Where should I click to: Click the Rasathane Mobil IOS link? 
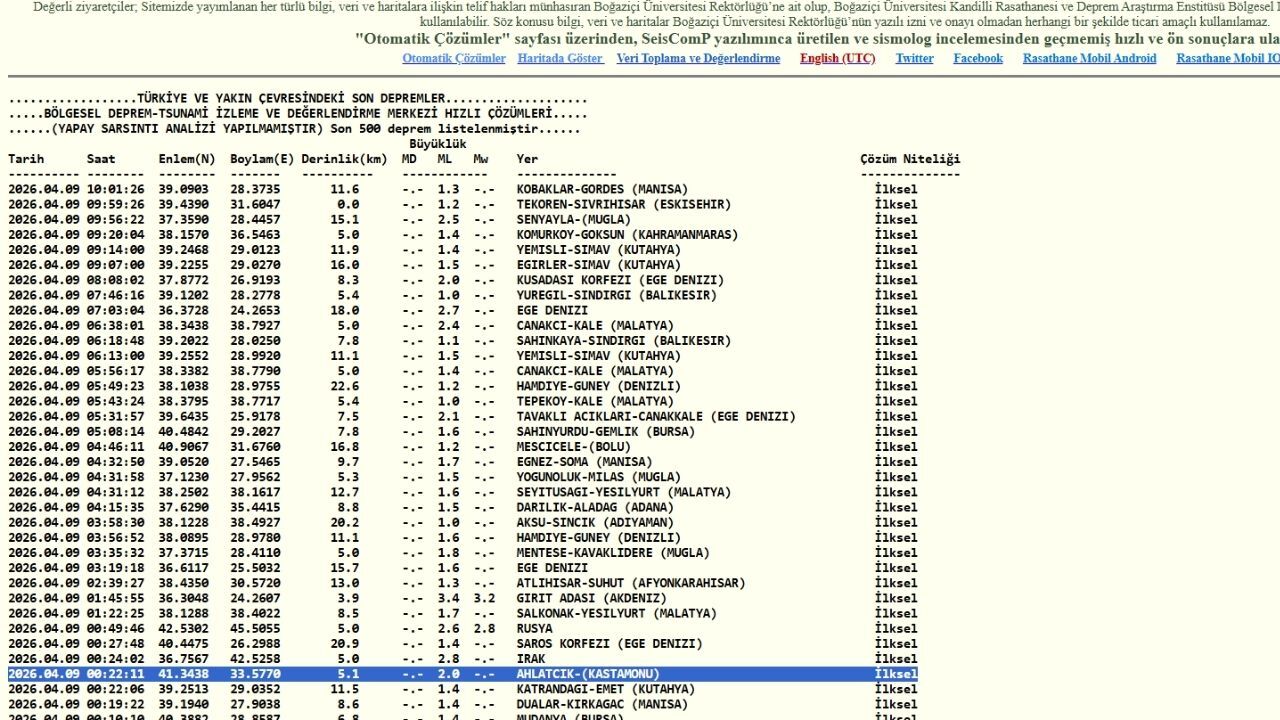[1227, 59]
